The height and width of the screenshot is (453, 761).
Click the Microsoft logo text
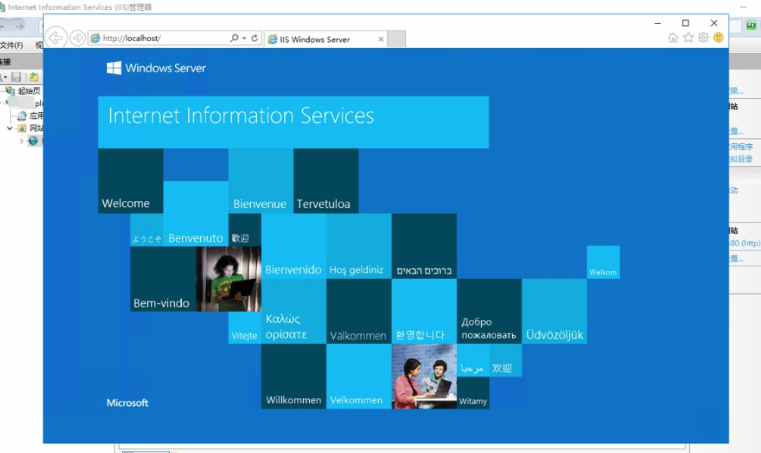(127, 403)
